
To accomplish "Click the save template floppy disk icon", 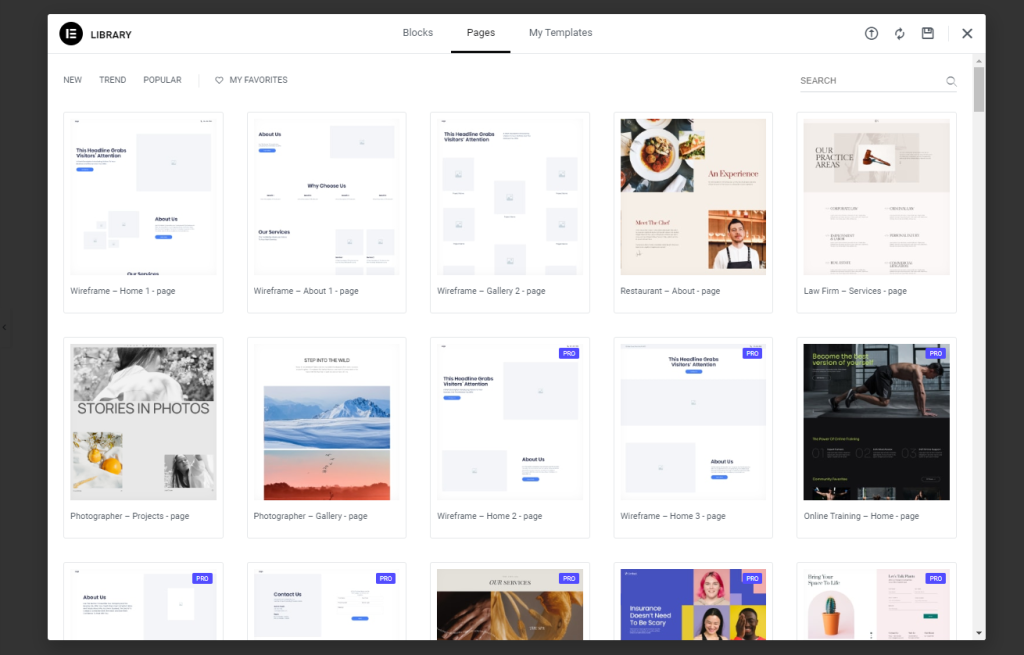I will 927,33.
